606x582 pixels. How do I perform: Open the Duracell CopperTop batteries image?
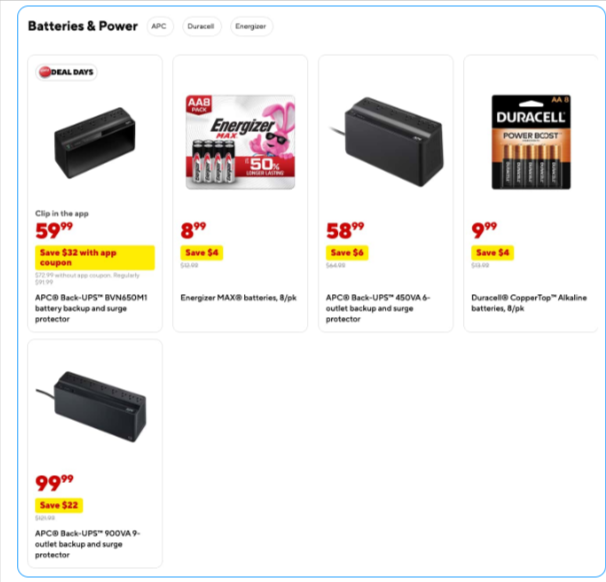point(530,140)
